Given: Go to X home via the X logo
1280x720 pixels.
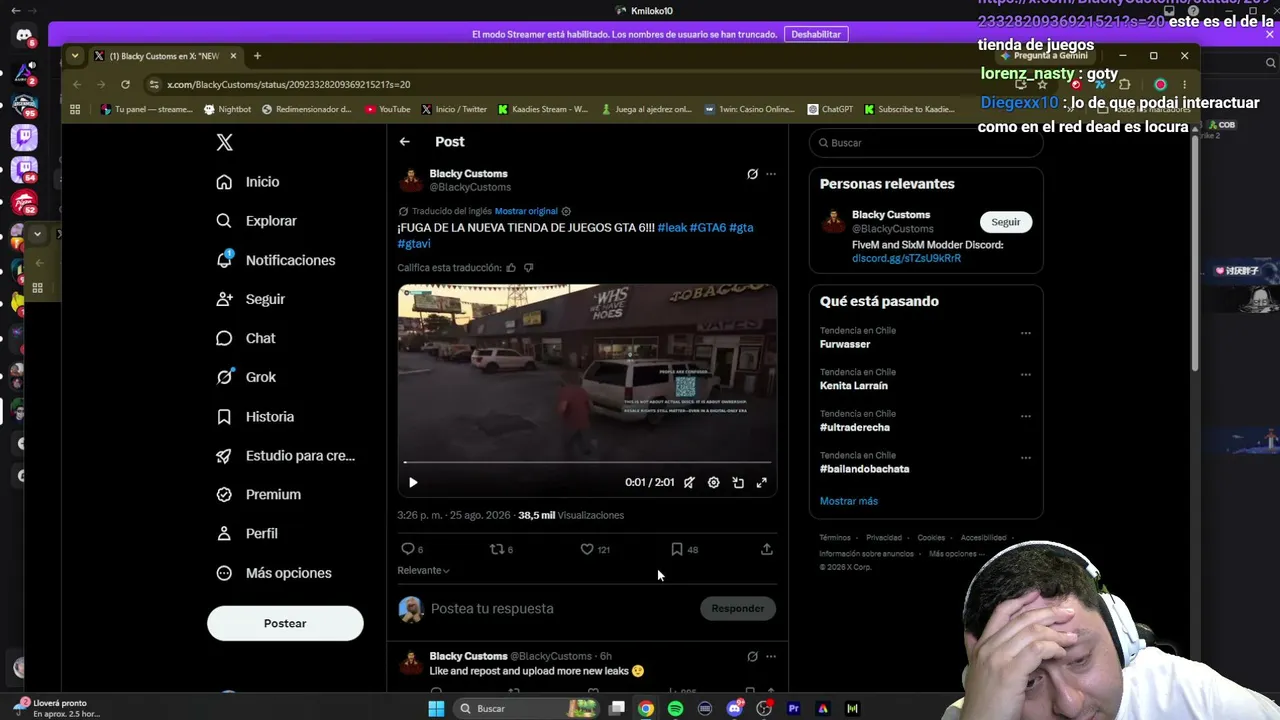Looking at the screenshot, I should tap(225, 142).
